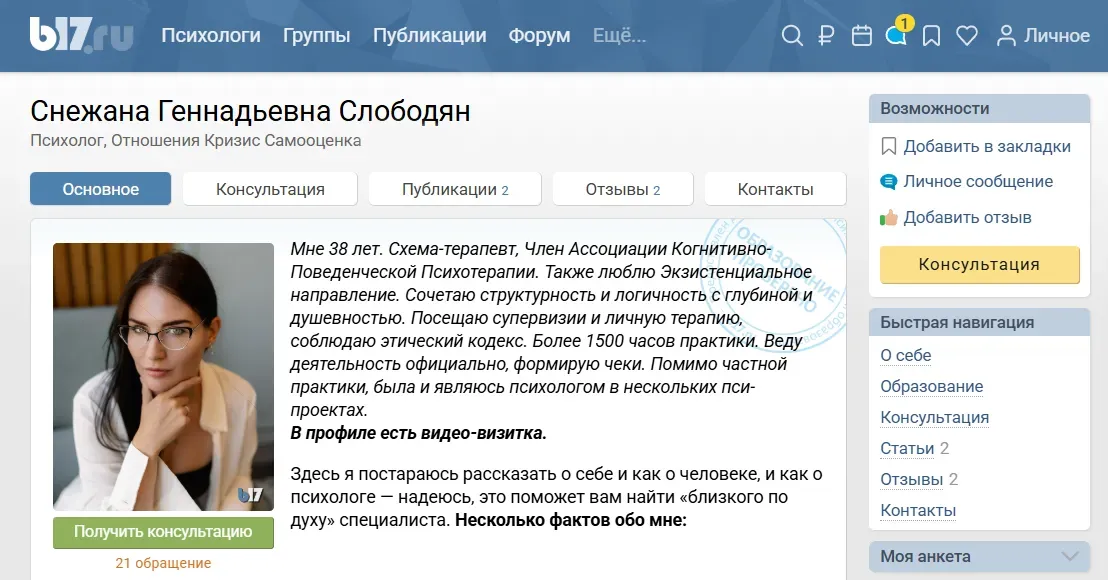Go to О себе in quick navigation
The width and height of the screenshot is (1108, 580).
pyautogui.click(x=906, y=355)
